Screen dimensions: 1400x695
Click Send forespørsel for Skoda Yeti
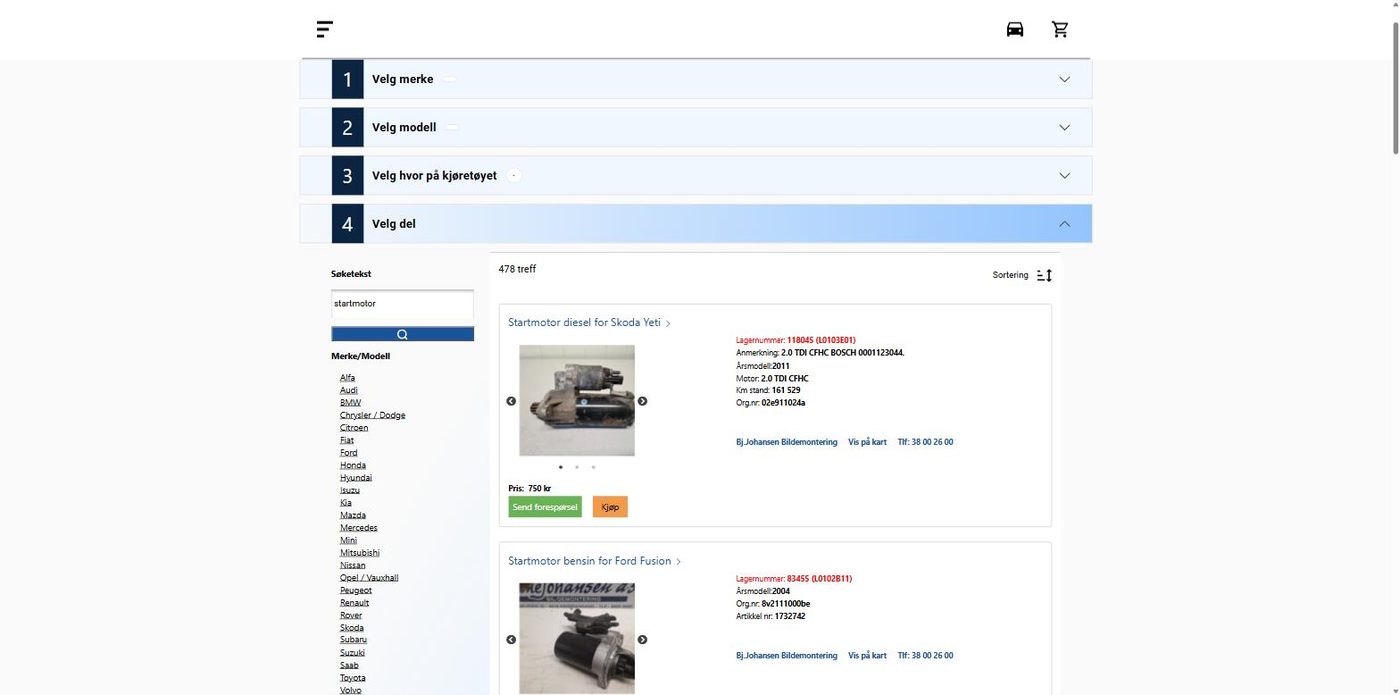[x=545, y=507]
